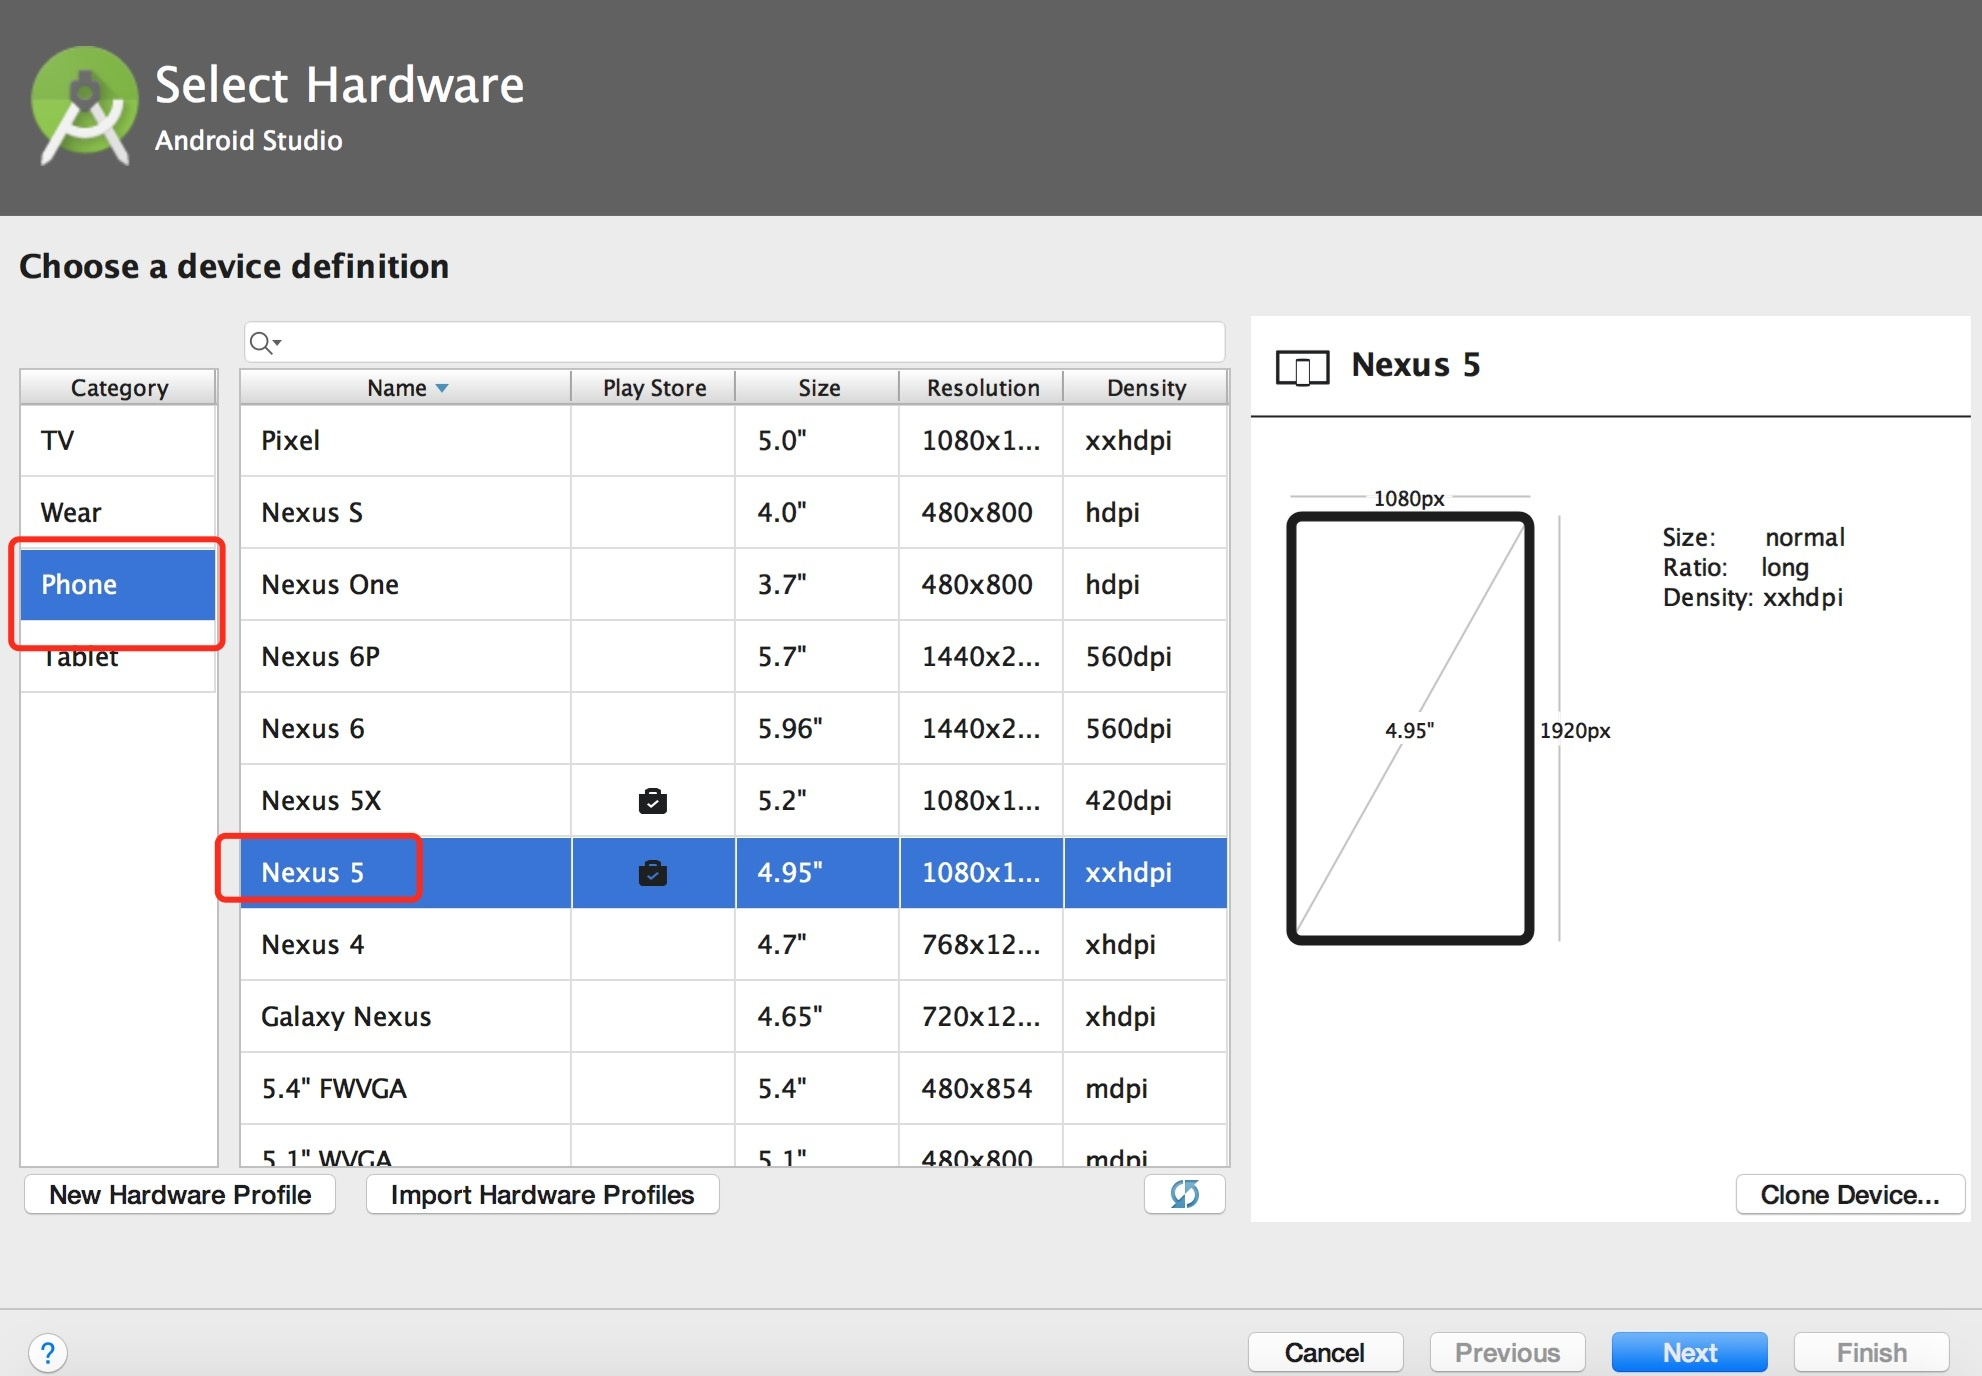
Task: Click the Nexus 5 device orientation icon
Action: 1302,367
